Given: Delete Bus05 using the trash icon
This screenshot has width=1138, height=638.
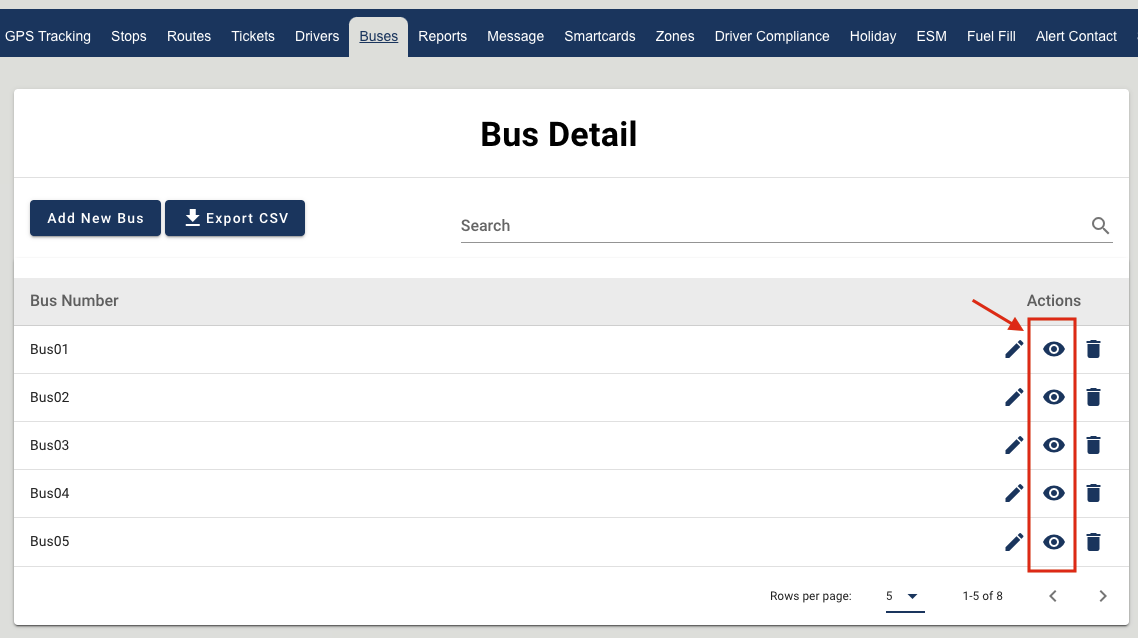Looking at the screenshot, I should click(1094, 541).
